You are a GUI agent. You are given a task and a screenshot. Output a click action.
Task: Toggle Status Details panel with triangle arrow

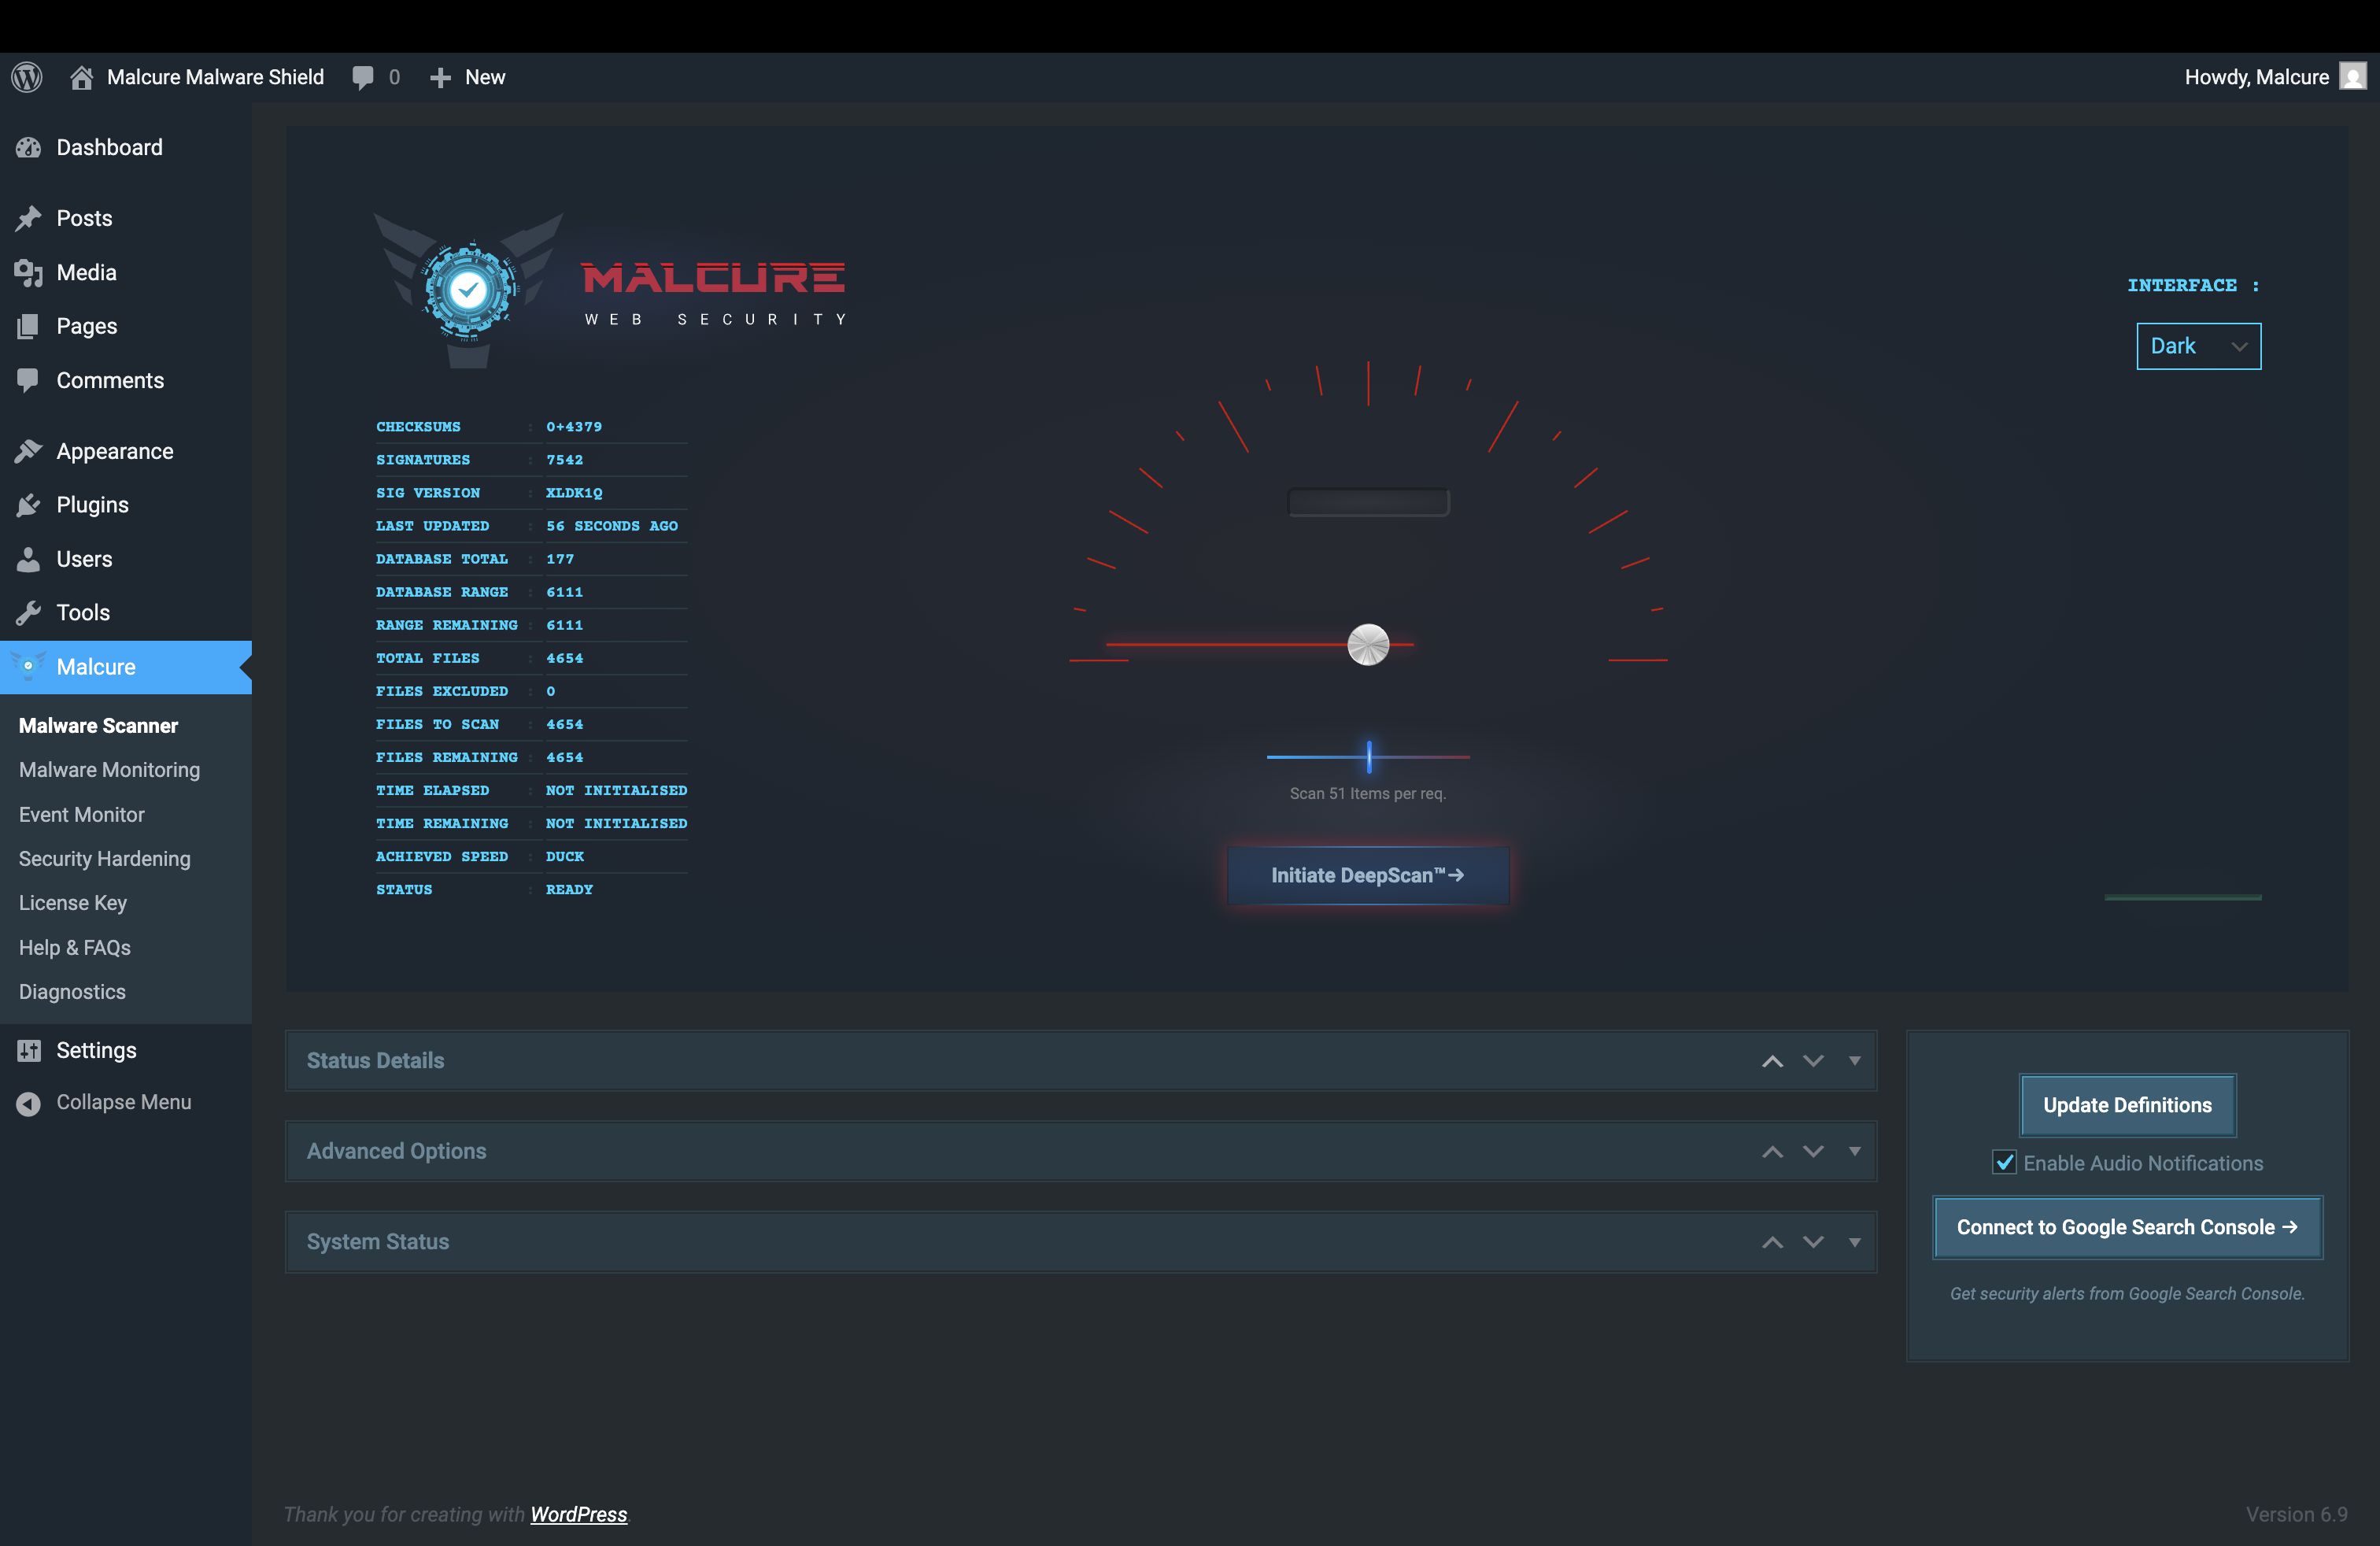point(1855,1061)
